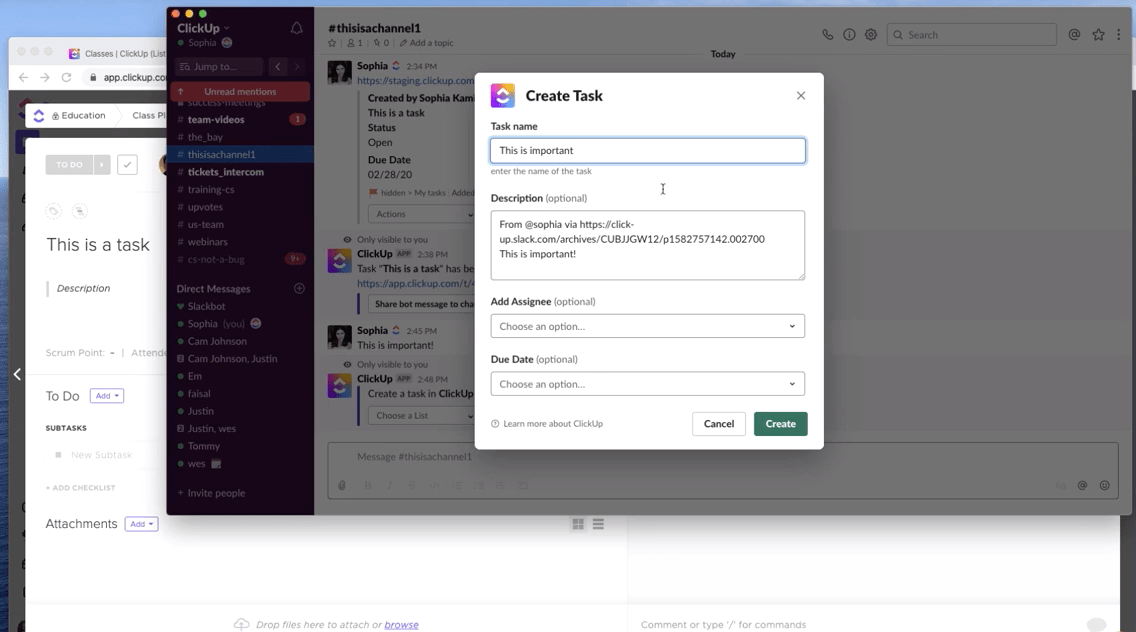Click the Task name input field
Image resolution: width=1136 pixels, height=632 pixels.
[648, 151]
